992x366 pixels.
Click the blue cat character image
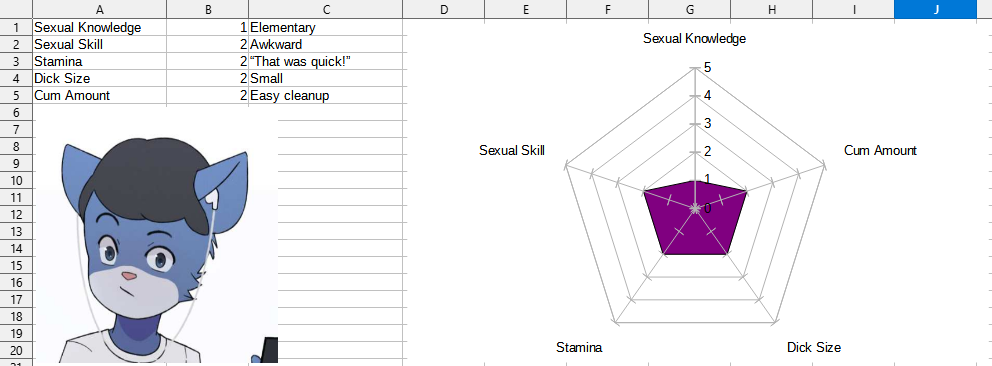[155, 240]
